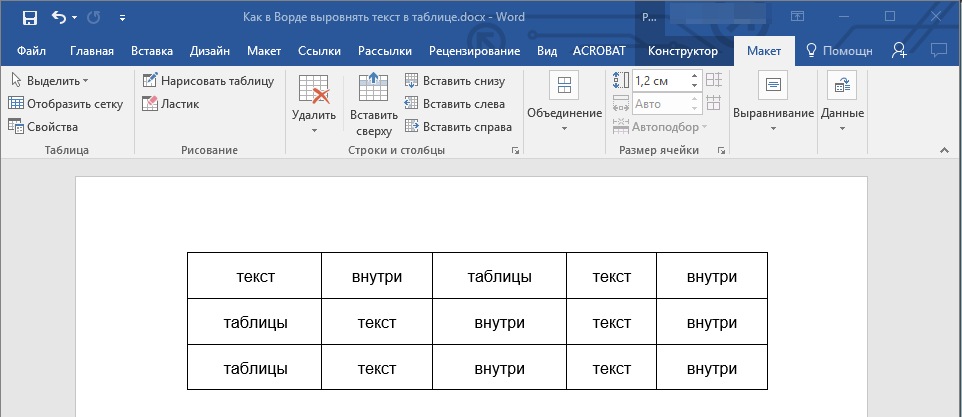The image size is (962, 417).
Task: Click the Draw Table (Нарисовать таблицу) tool
Action: 208,81
